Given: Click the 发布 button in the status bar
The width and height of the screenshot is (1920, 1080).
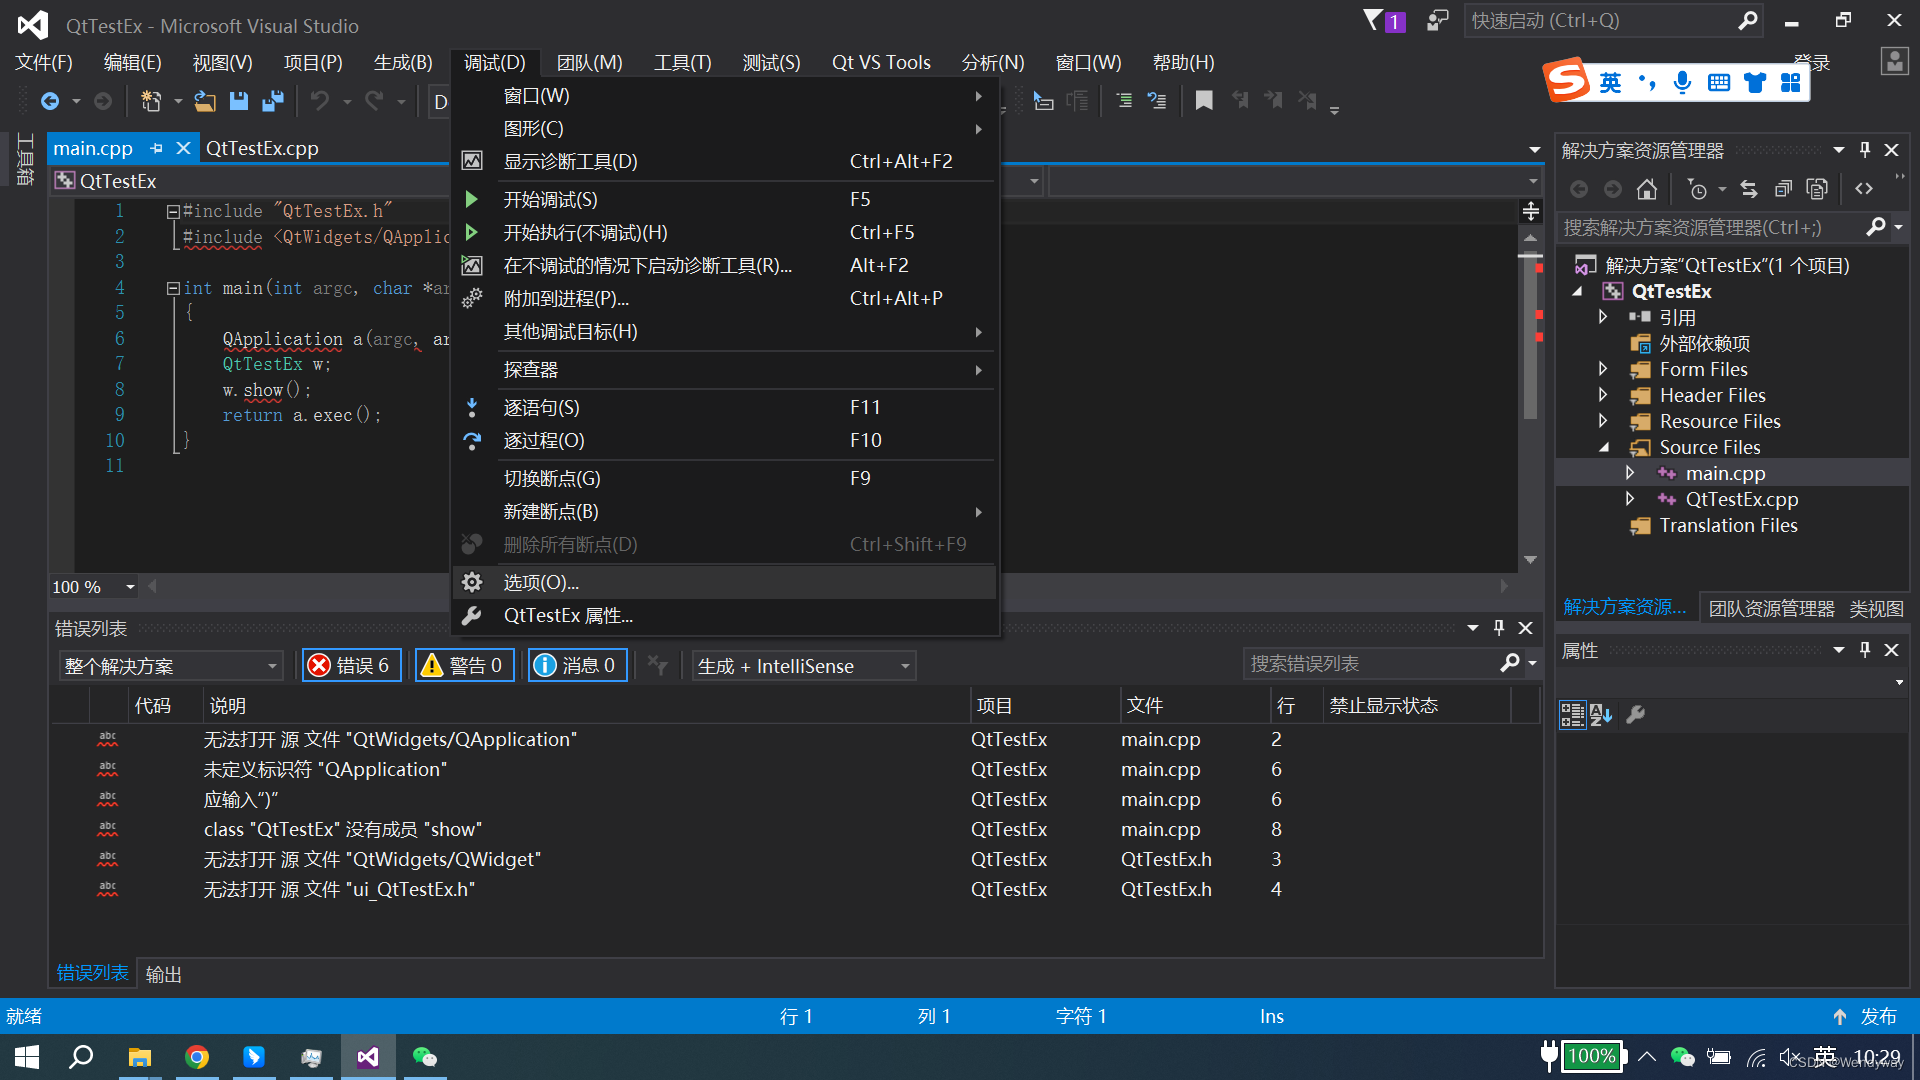Looking at the screenshot, I should pos(1878,1015).
